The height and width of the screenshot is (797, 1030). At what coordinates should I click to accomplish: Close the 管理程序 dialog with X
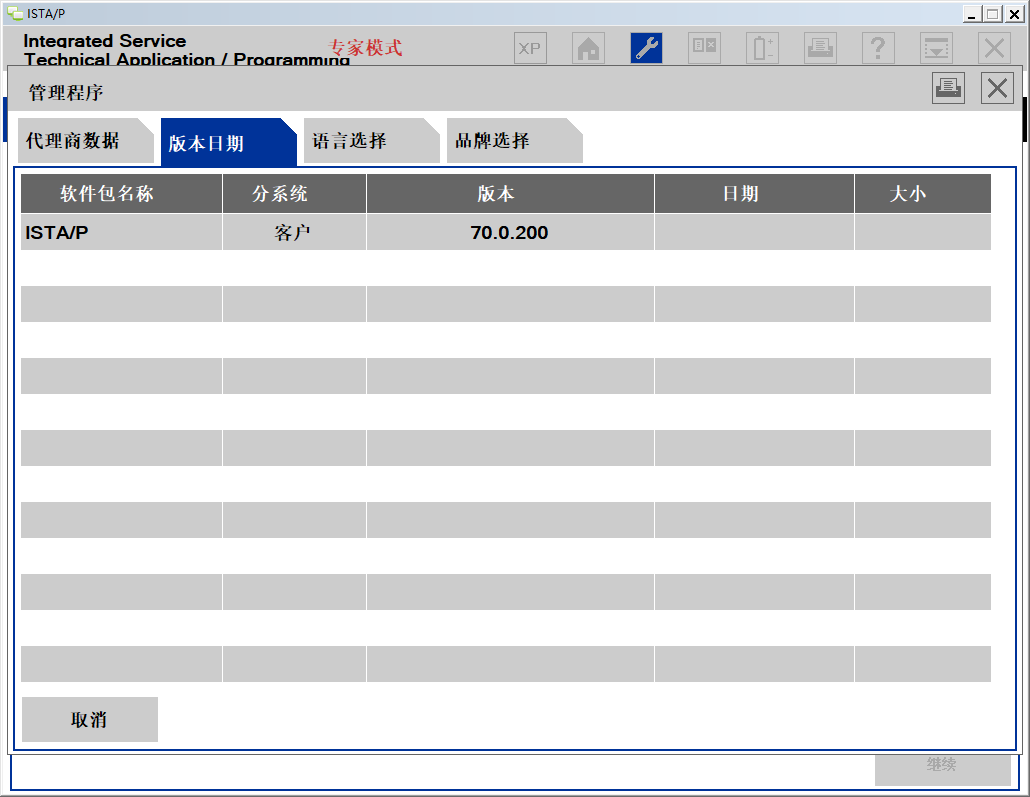tap(997, 88)
